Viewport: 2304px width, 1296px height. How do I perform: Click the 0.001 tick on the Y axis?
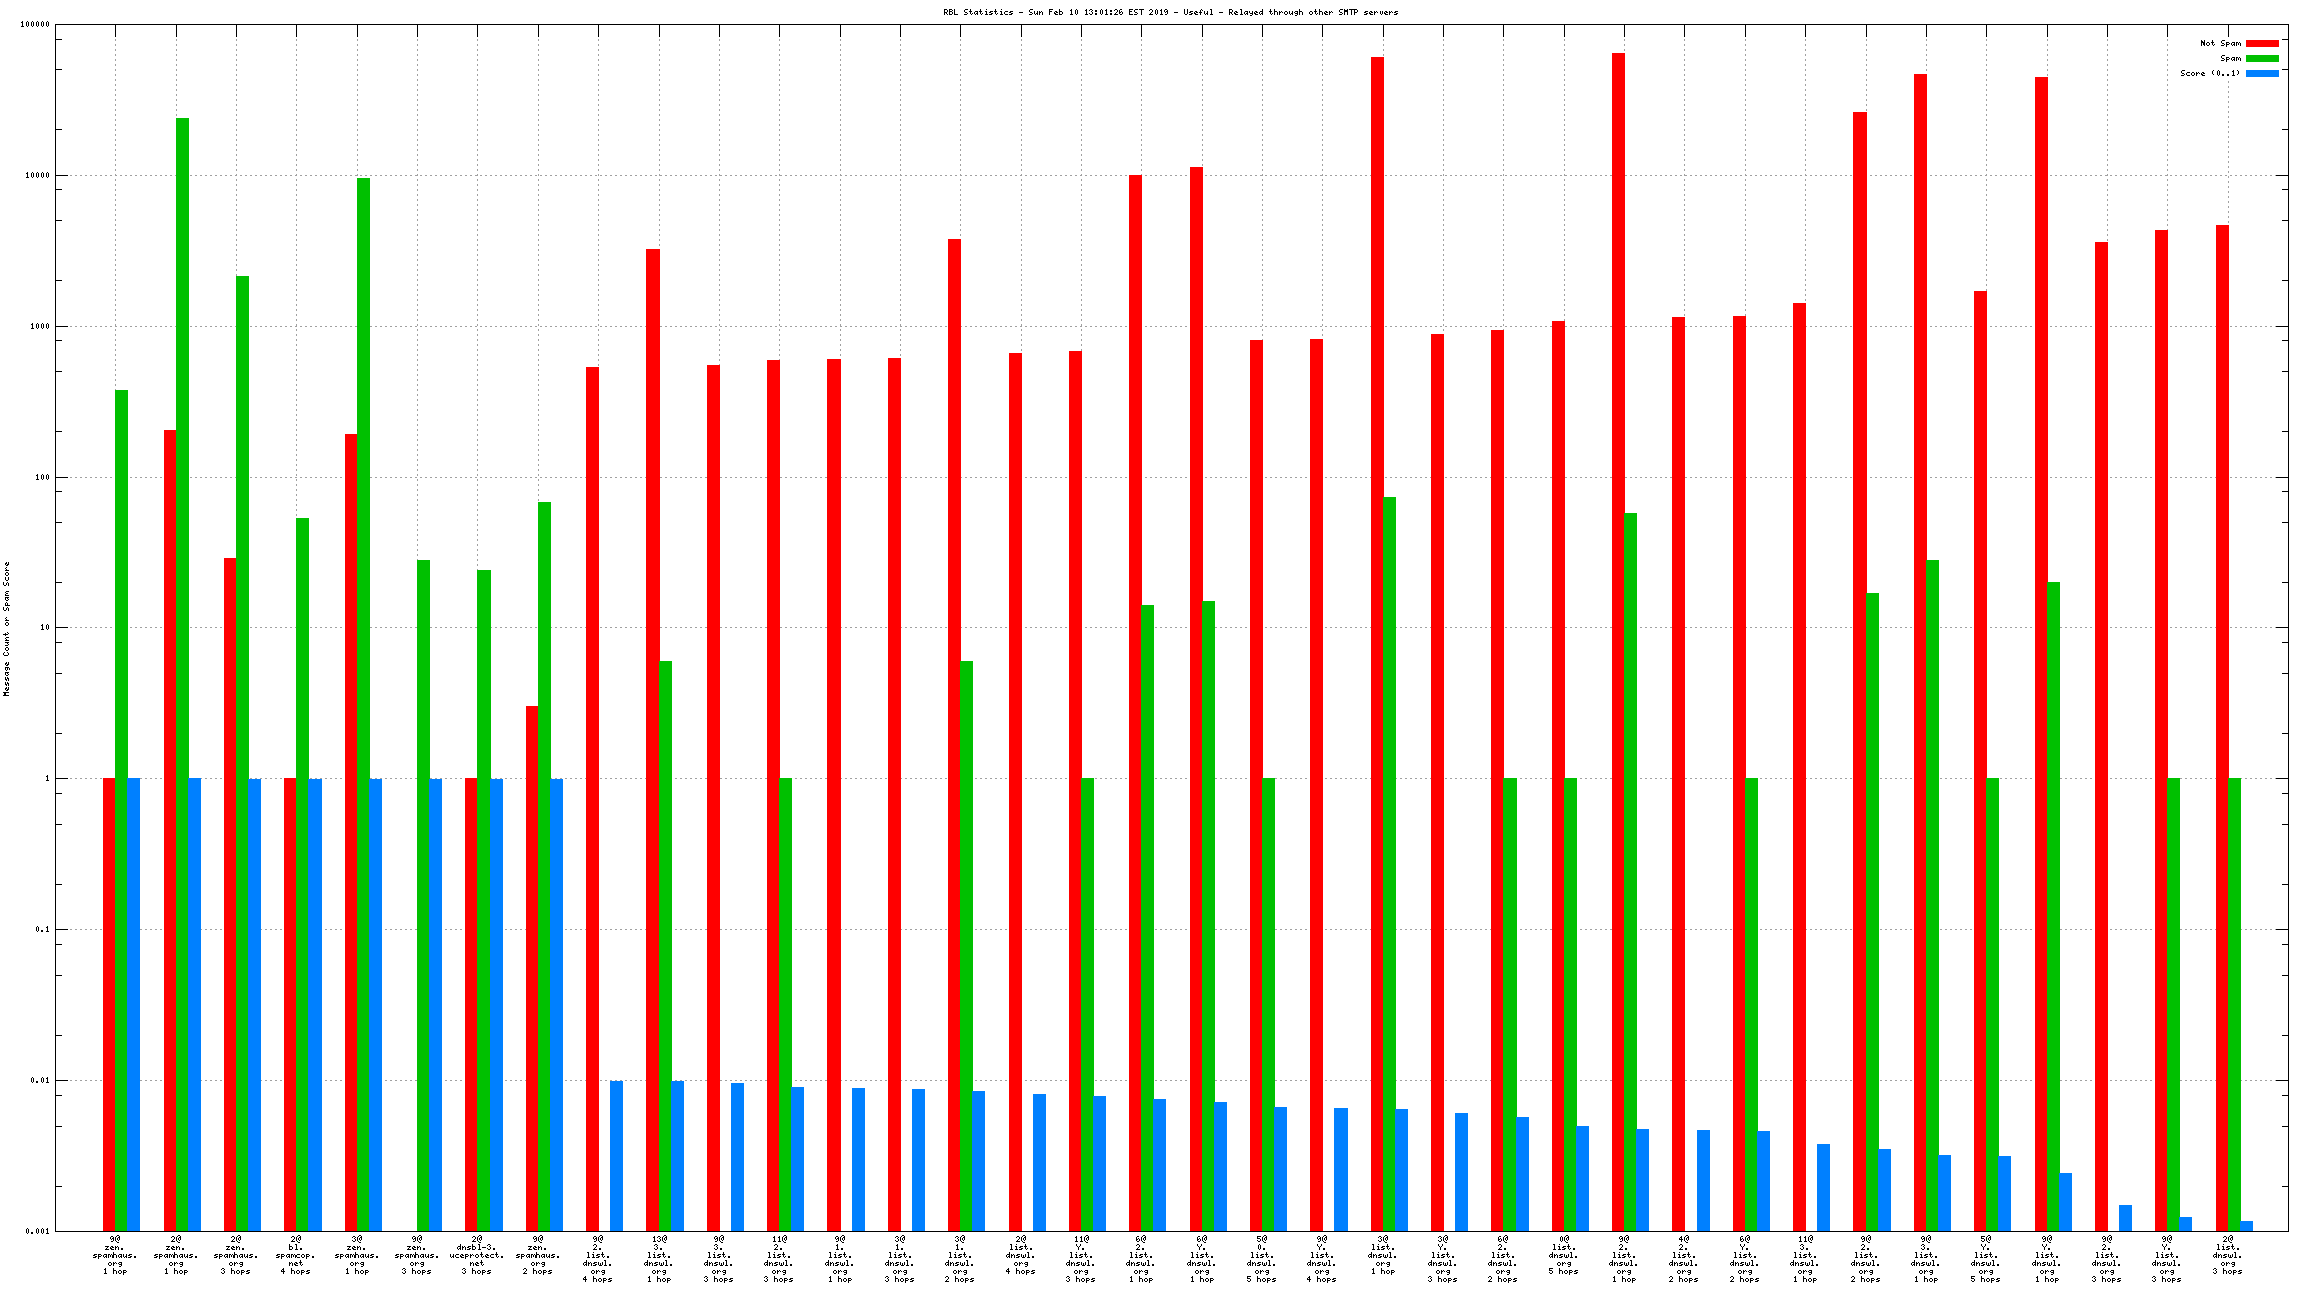(x=38, y=1231)
